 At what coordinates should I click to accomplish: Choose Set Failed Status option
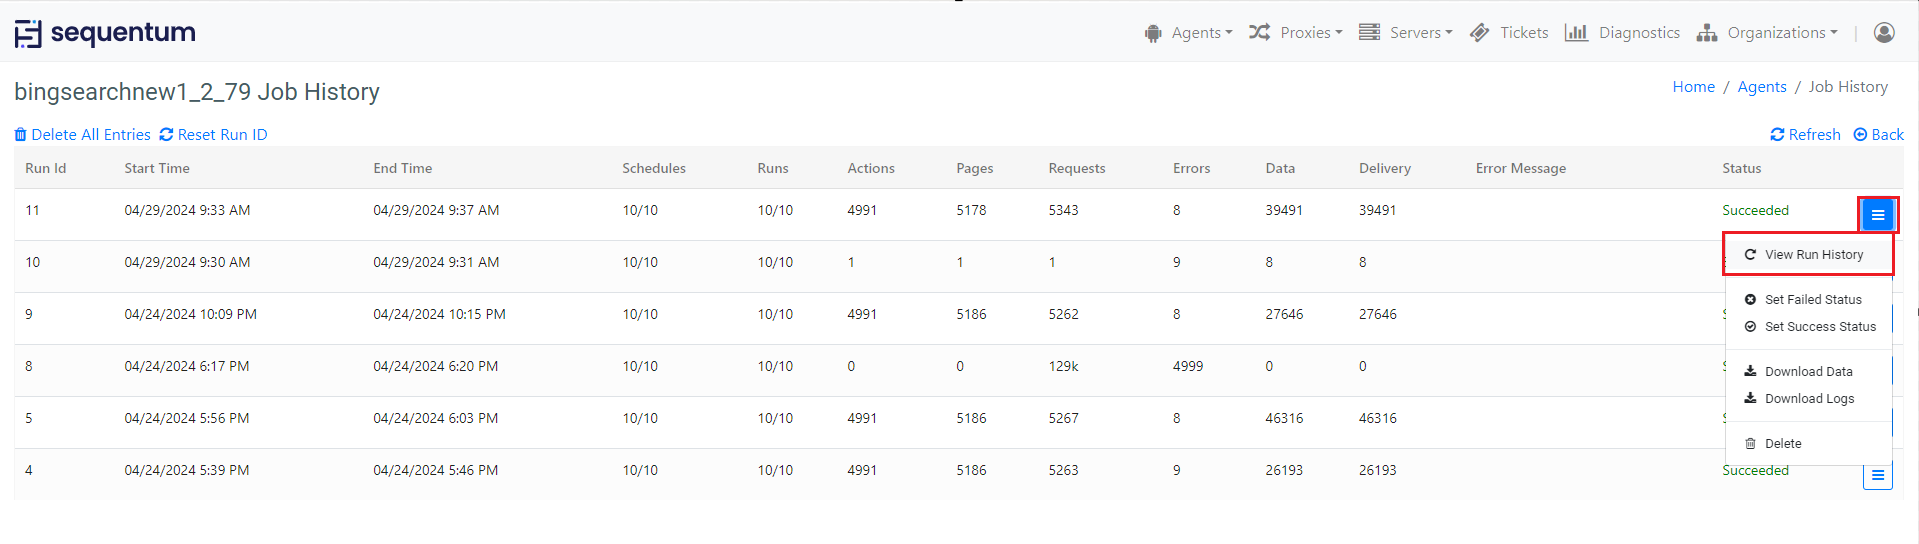point(1812,300)
